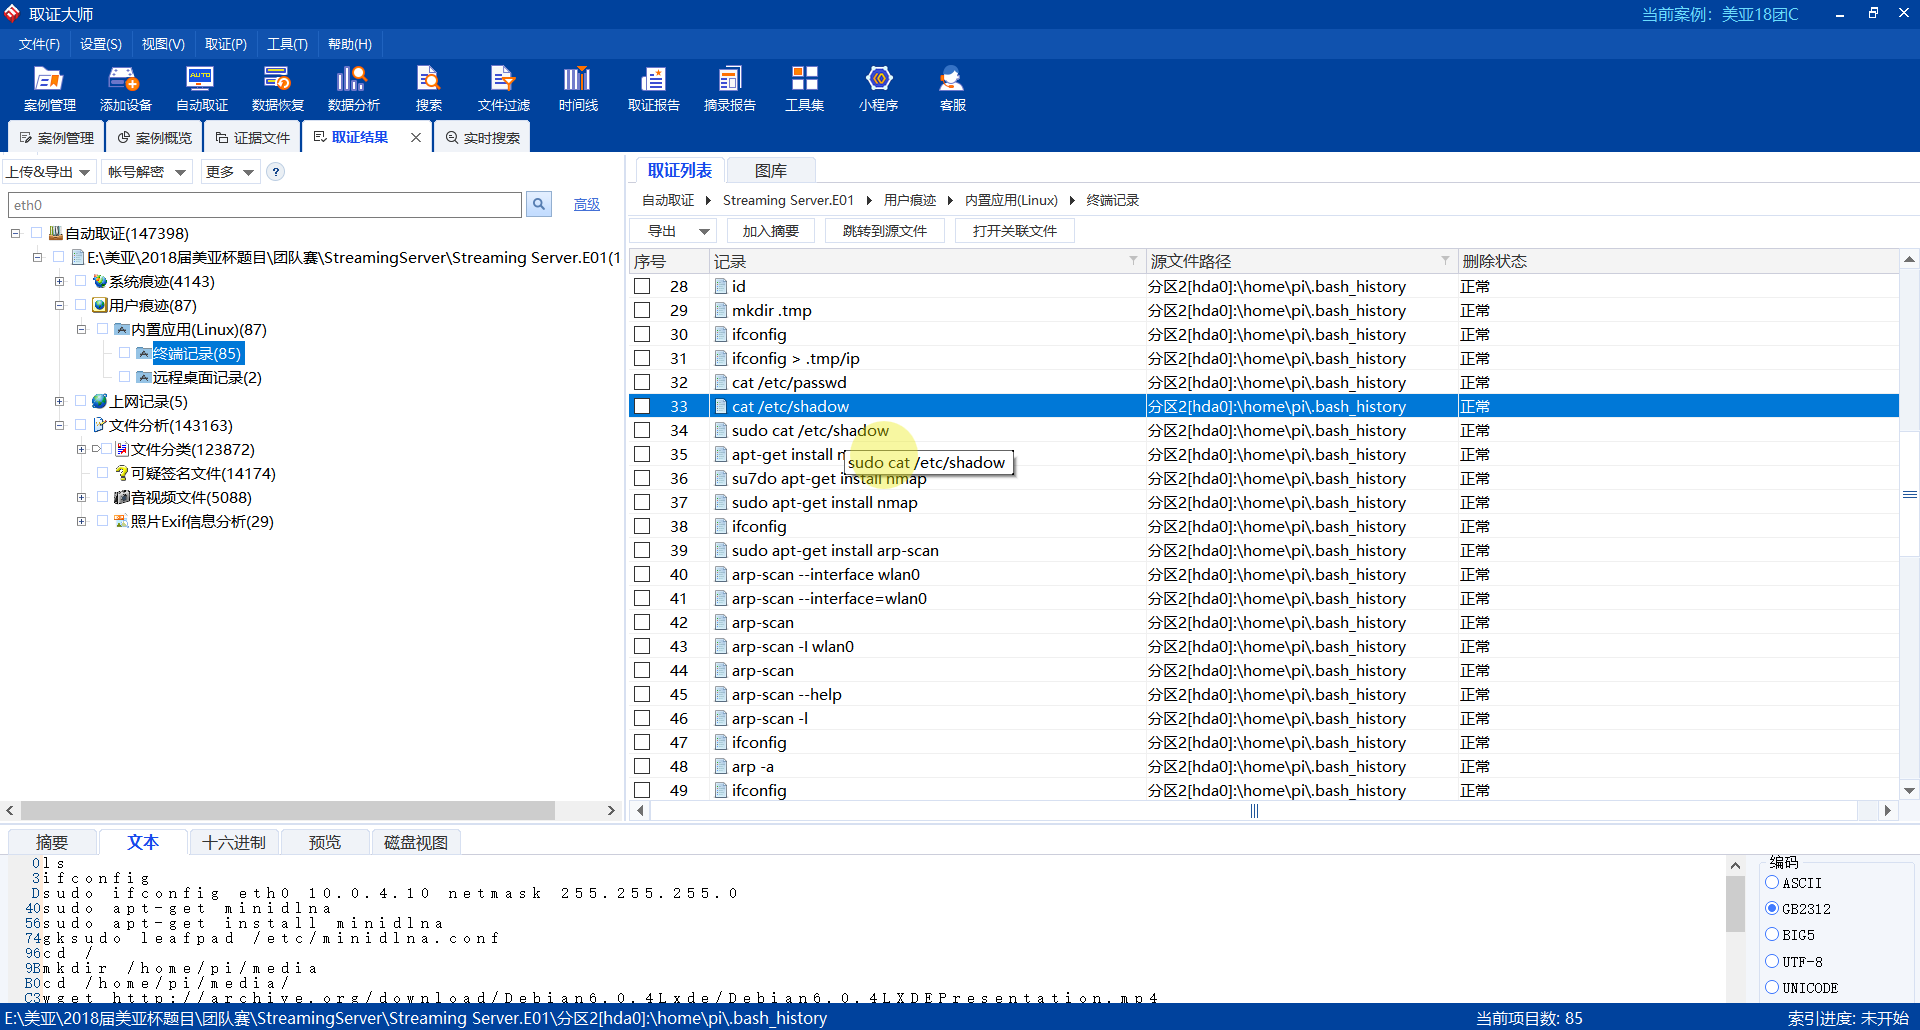Viewport: 1920px width, 1030px height.
Task: Check the 系统痕迹(4143) tree checkbox
Action: (x=81, y=281)
